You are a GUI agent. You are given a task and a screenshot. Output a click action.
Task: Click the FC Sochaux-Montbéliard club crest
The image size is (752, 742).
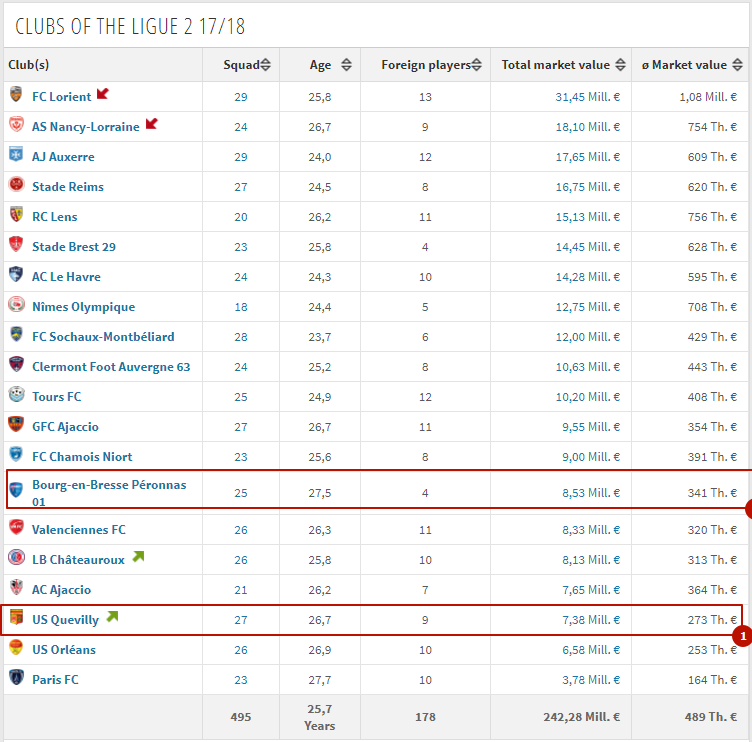tap(16, 334)
